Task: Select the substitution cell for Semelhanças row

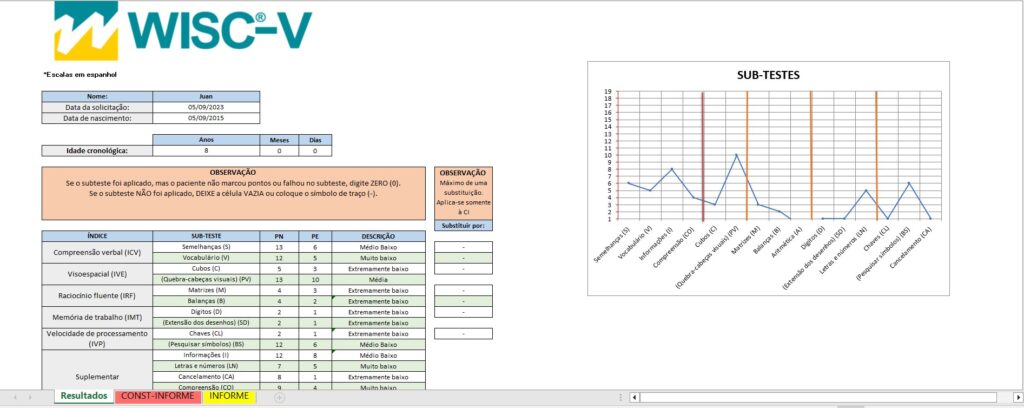Action: coord(464,246)
